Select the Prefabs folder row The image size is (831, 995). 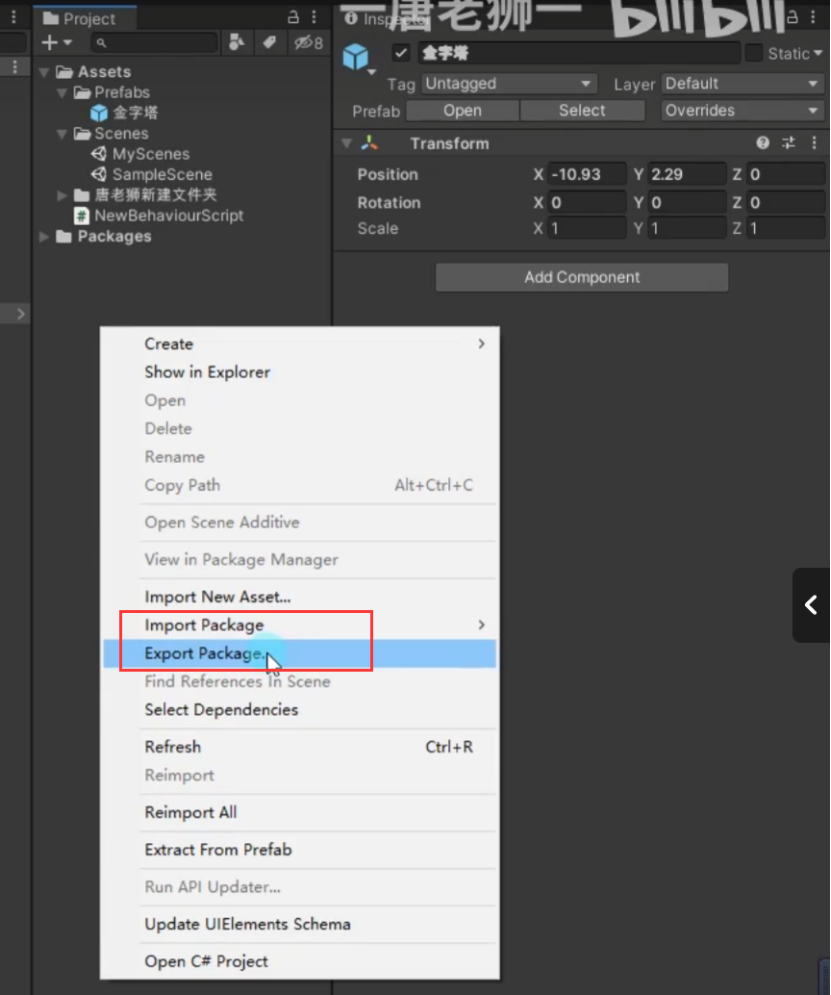[x=181, y=93]
